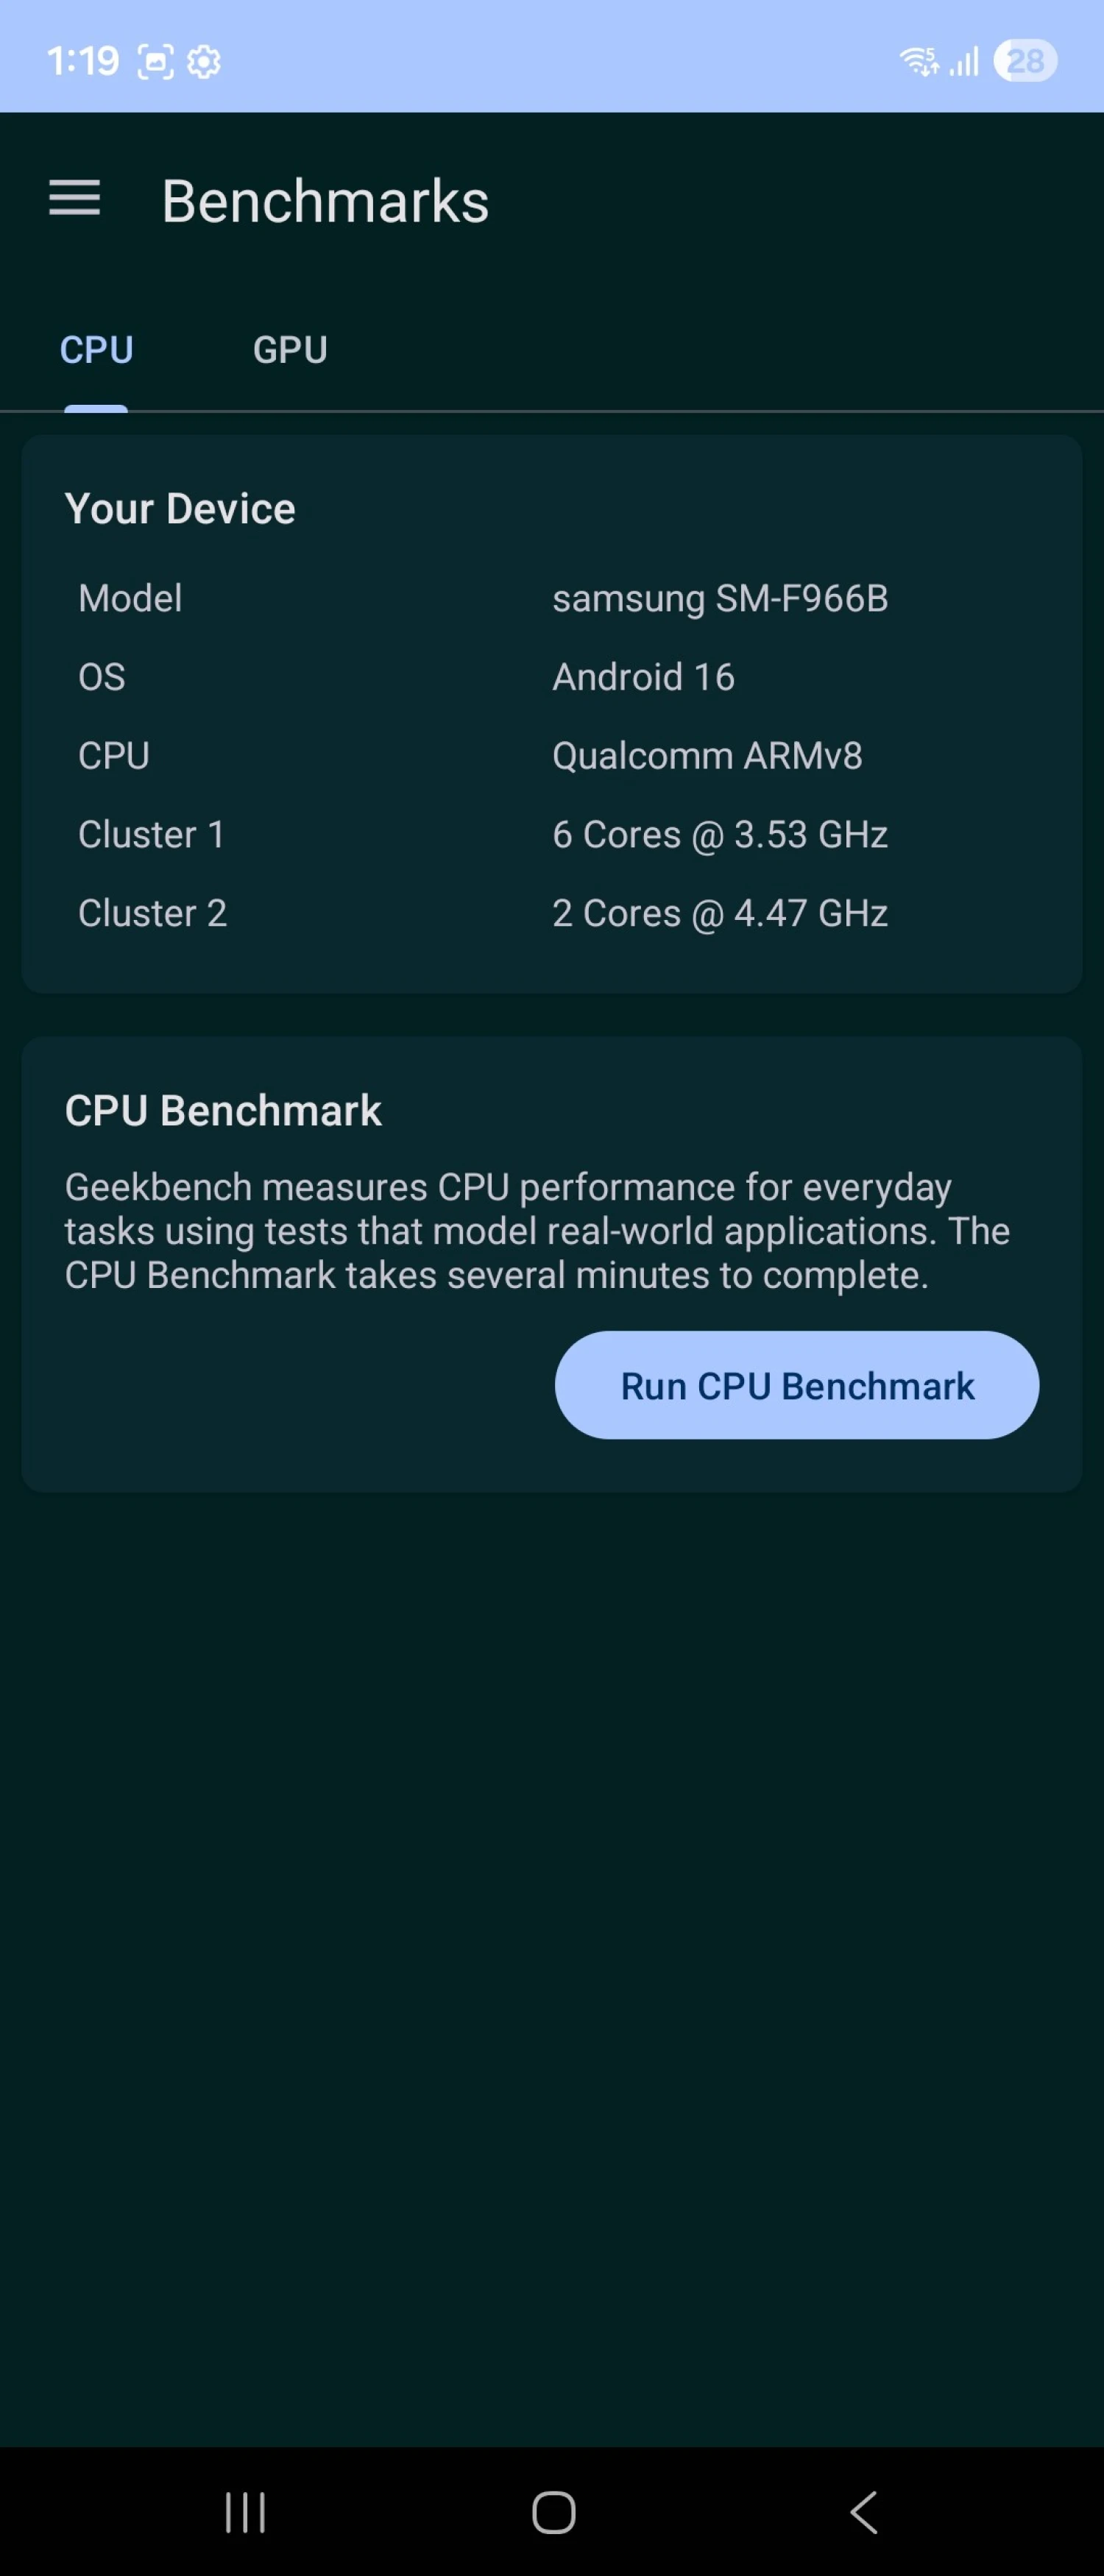Viewport: 1104px width, 2576px height.
Task: Tap the settings gear status icon
Action: 204,62
